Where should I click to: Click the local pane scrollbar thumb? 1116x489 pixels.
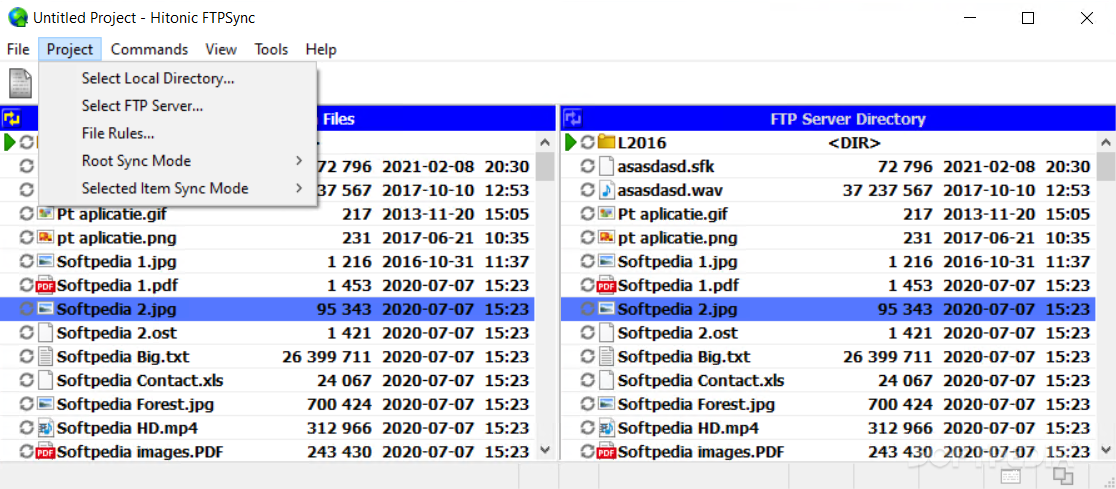tap(545, 168)
